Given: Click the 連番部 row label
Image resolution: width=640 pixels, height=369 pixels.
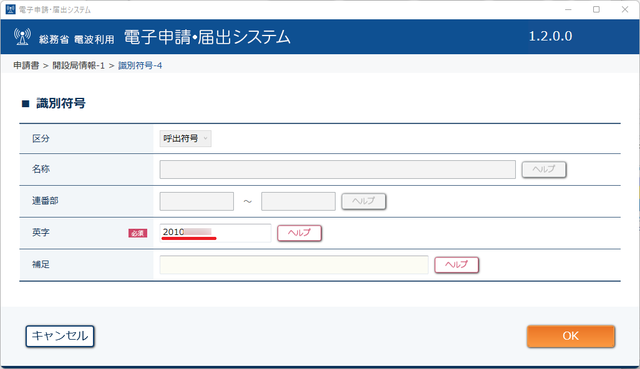Looking at the screenshot, I should [45, 201].
